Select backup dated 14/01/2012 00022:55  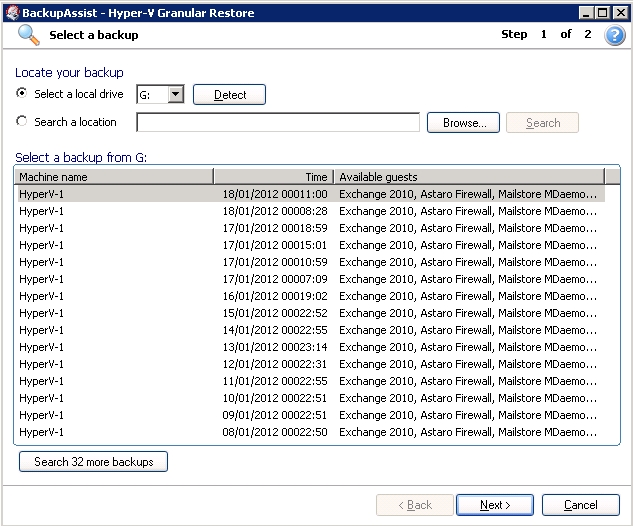pyautogui.click(x=311, y=330)
